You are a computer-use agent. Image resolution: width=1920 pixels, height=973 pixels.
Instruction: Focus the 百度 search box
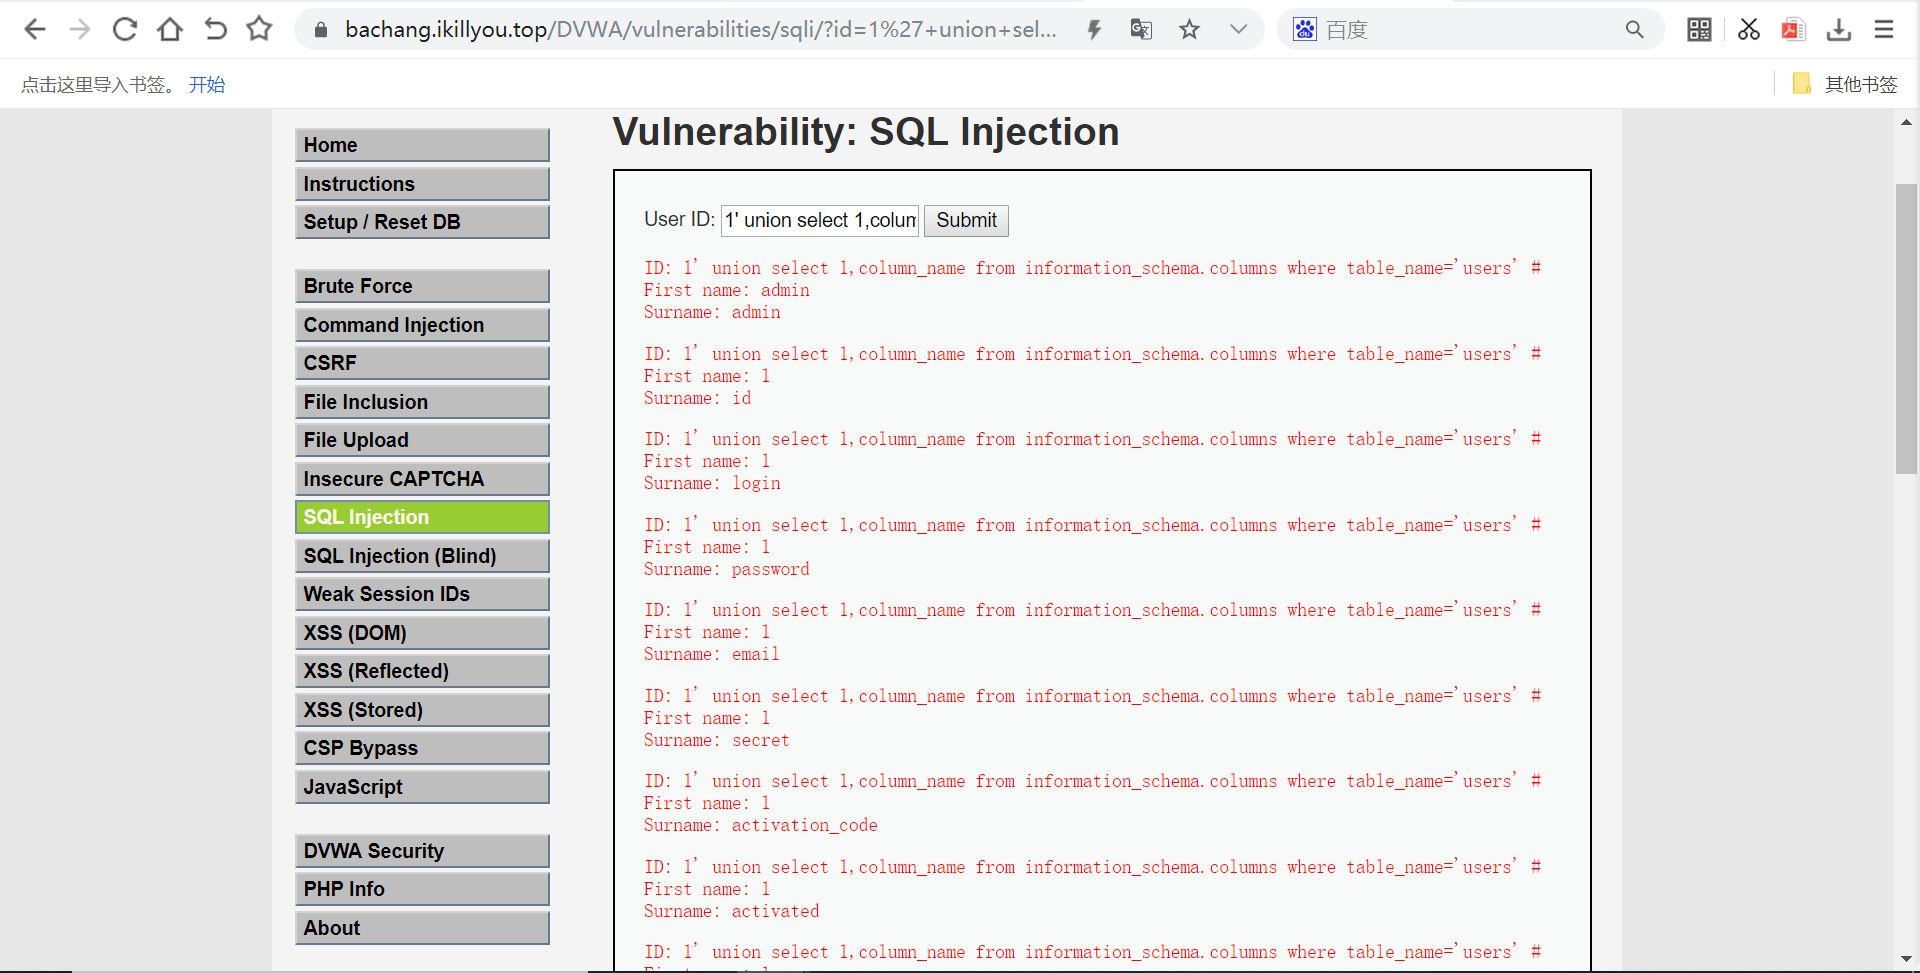click(1470, 30)
